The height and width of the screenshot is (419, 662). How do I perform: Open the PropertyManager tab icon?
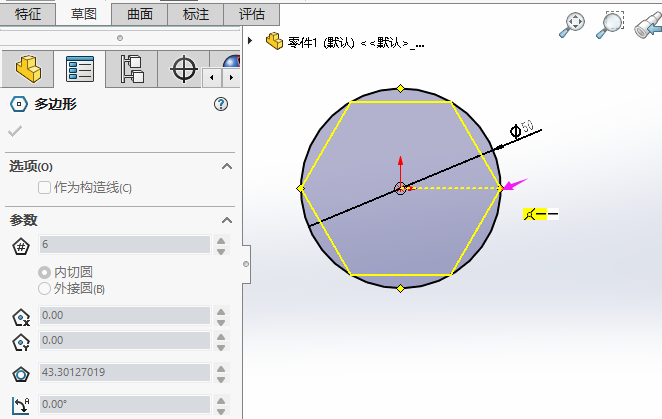(80, 69)
